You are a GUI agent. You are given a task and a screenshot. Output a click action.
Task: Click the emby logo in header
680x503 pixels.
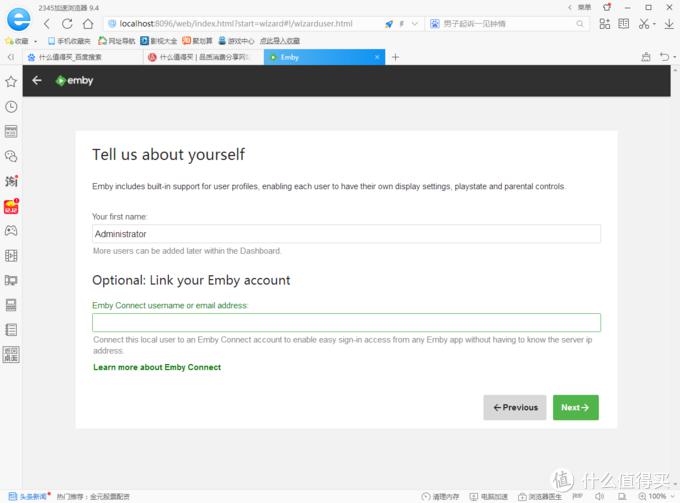pos(74,80)
